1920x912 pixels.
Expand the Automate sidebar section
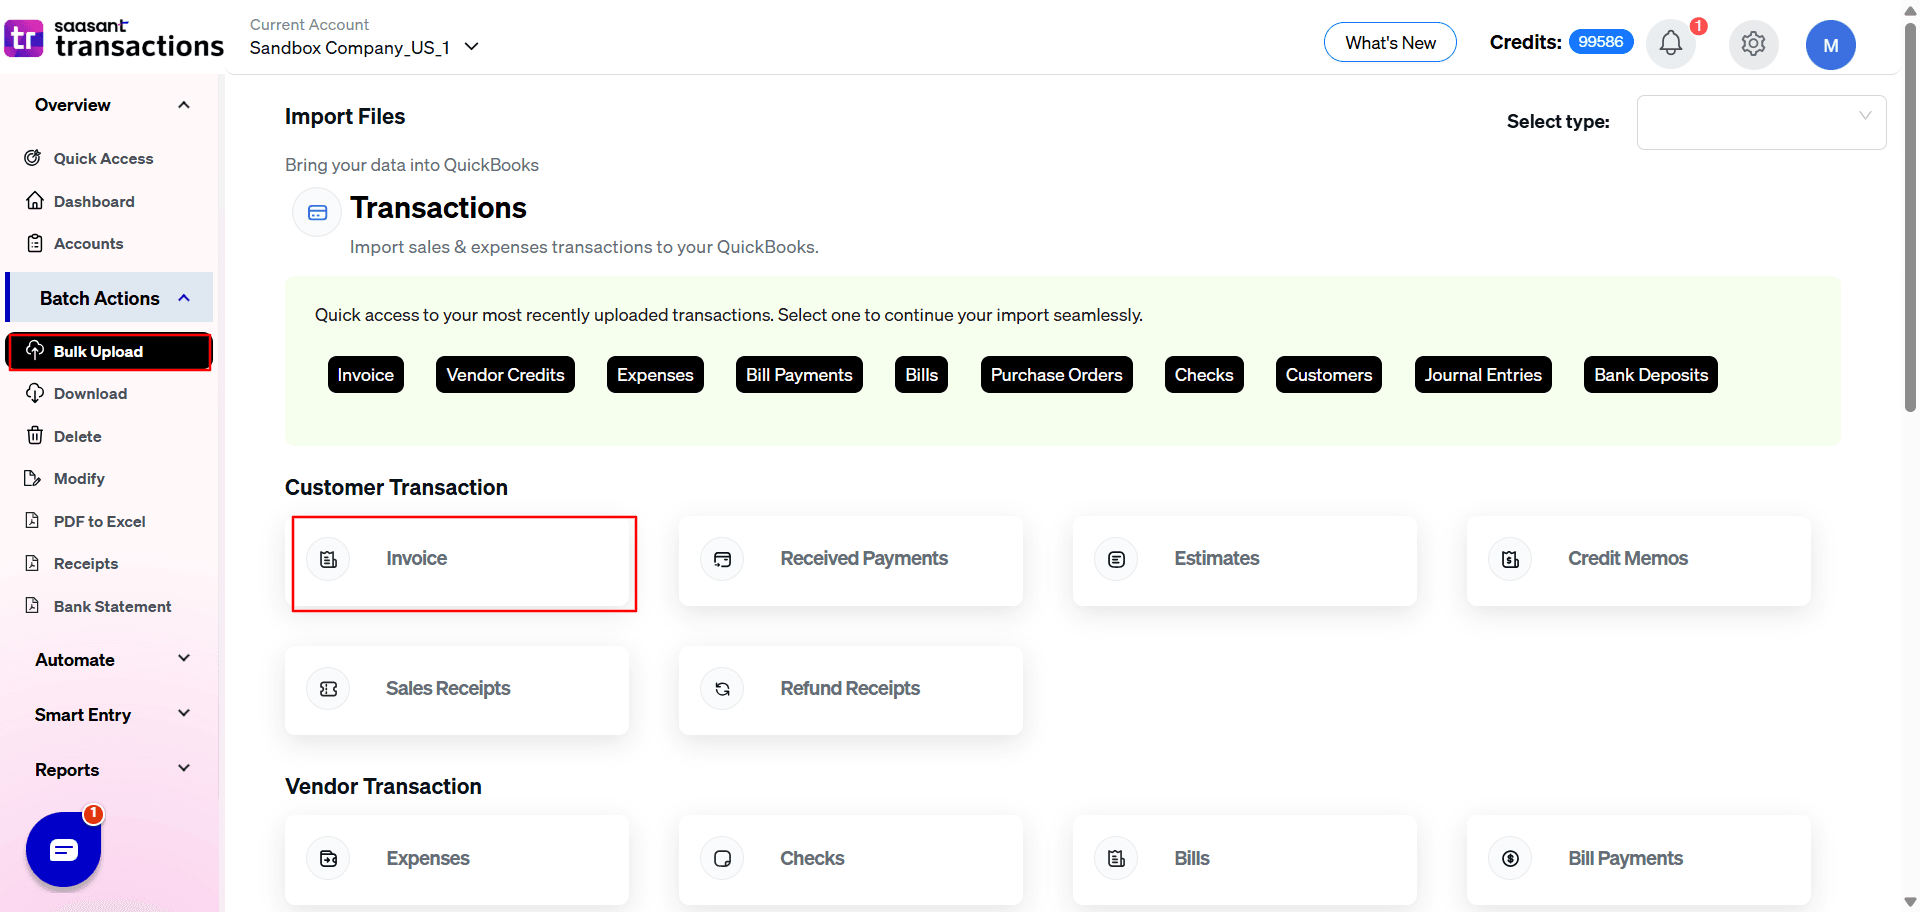coord(184,658)
